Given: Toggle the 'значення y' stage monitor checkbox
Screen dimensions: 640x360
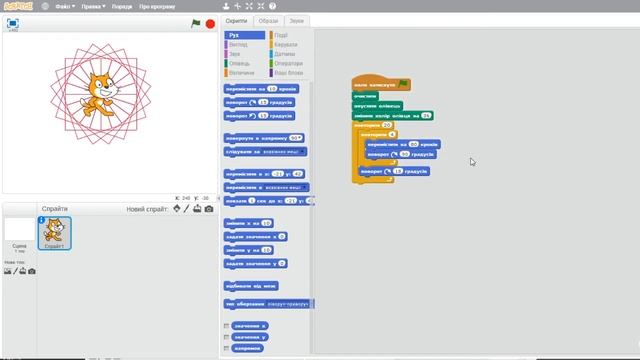Looking at the screenshot, I should 227,337.
